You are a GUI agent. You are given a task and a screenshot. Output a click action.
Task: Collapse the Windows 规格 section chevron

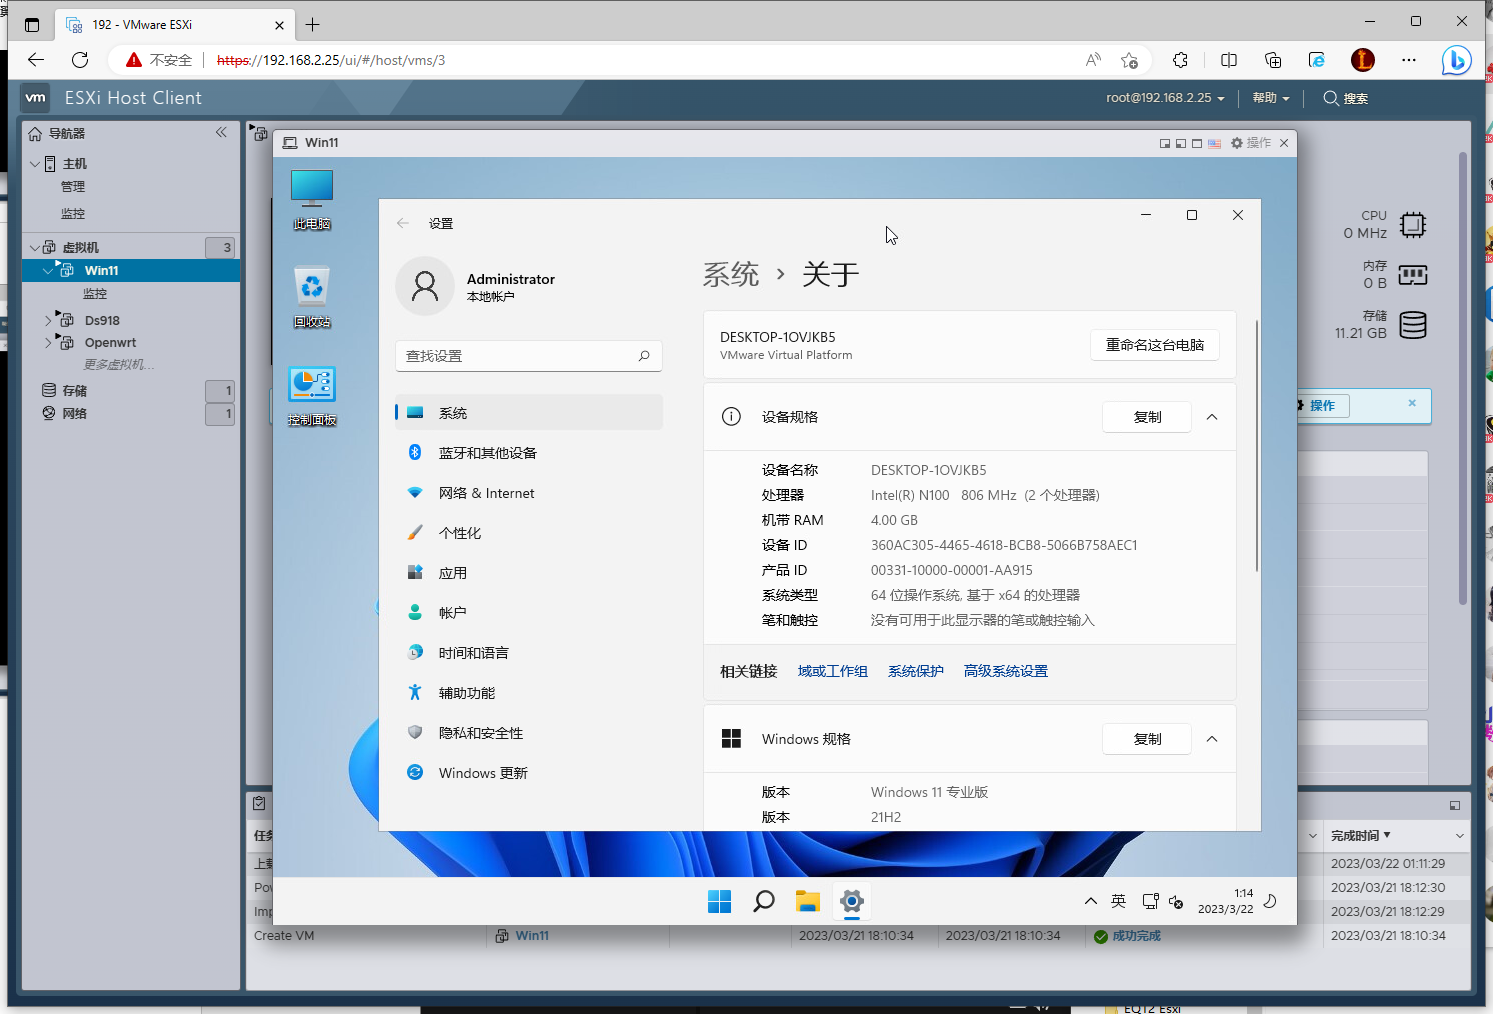(x=1212, y=739)
